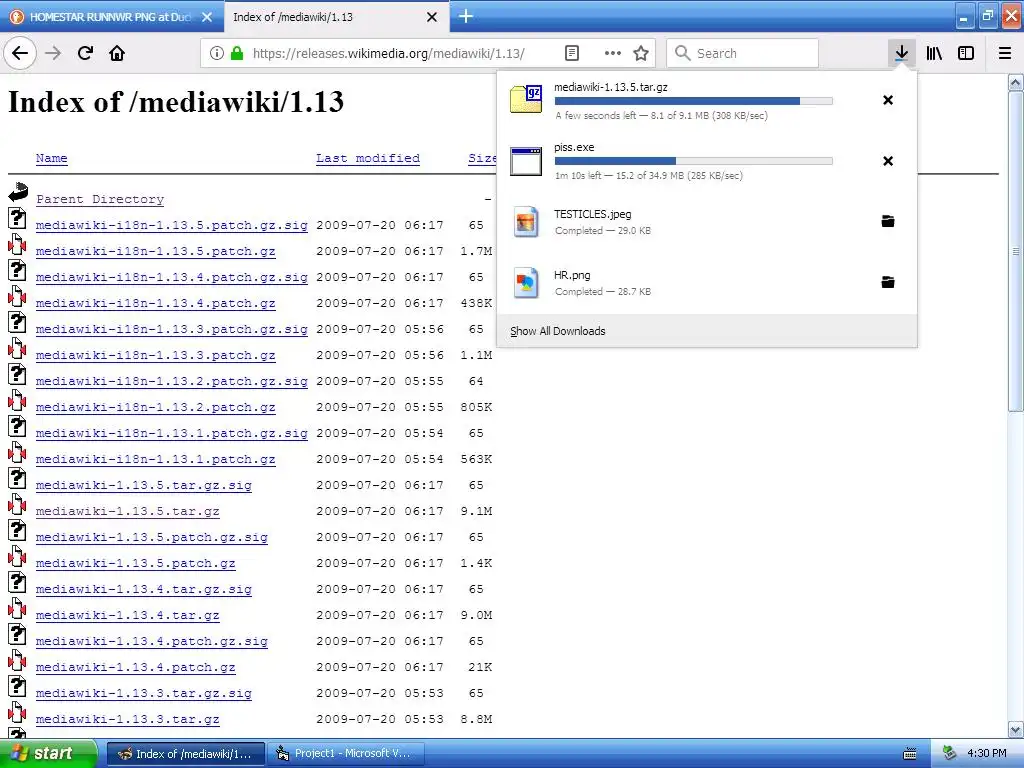Show All Downloads
Image resolution: width=1024 pixels, height=768 pixels.
click(558, 331)
